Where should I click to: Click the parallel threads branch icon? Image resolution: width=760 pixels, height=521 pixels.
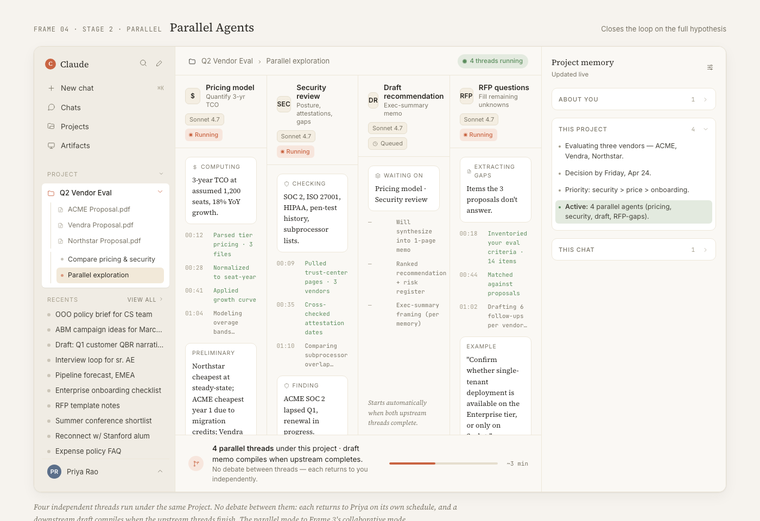coord(196,463)
